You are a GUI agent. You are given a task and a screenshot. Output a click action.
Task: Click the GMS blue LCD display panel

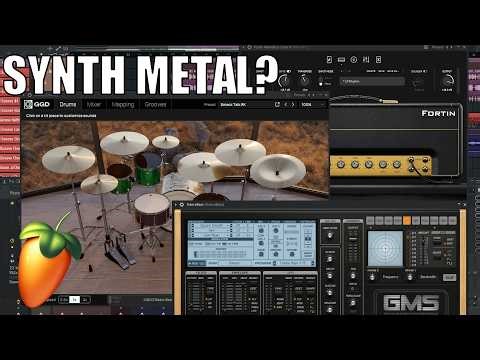click(x=251, y=243)
